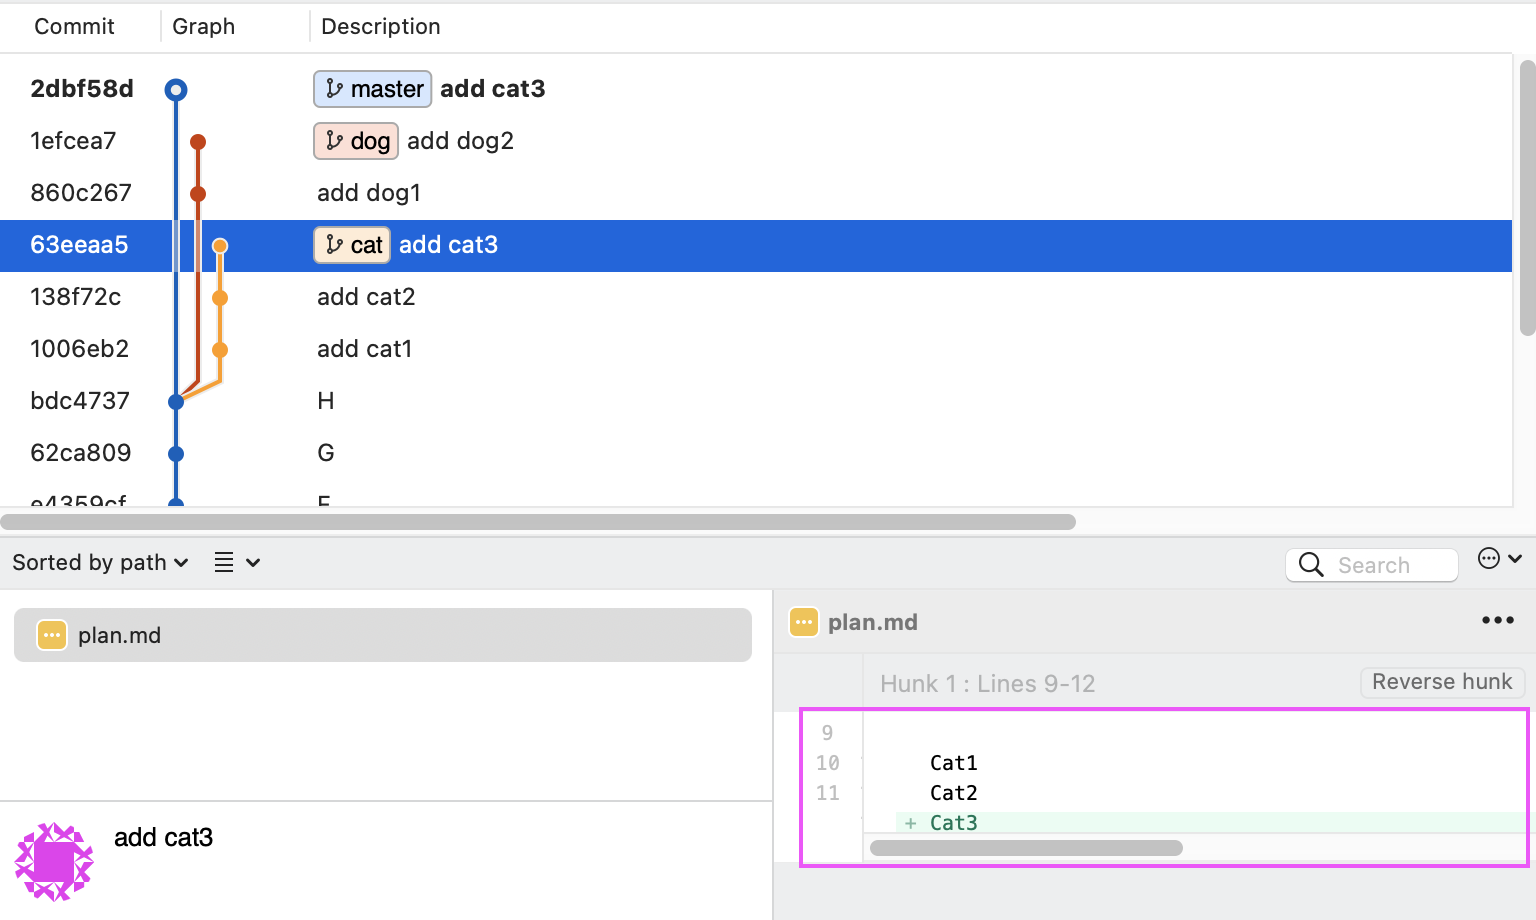Click graph node of commit 1efcea7
The height and width of the screenshot is (920, 1536).
[x=198, y=142]
